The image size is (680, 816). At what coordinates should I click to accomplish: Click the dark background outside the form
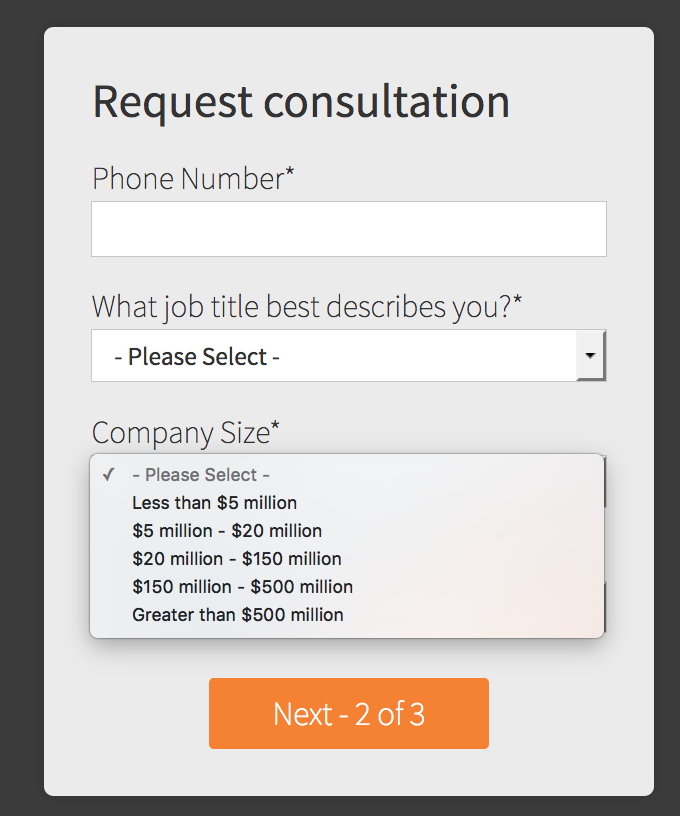coord(20,400)
